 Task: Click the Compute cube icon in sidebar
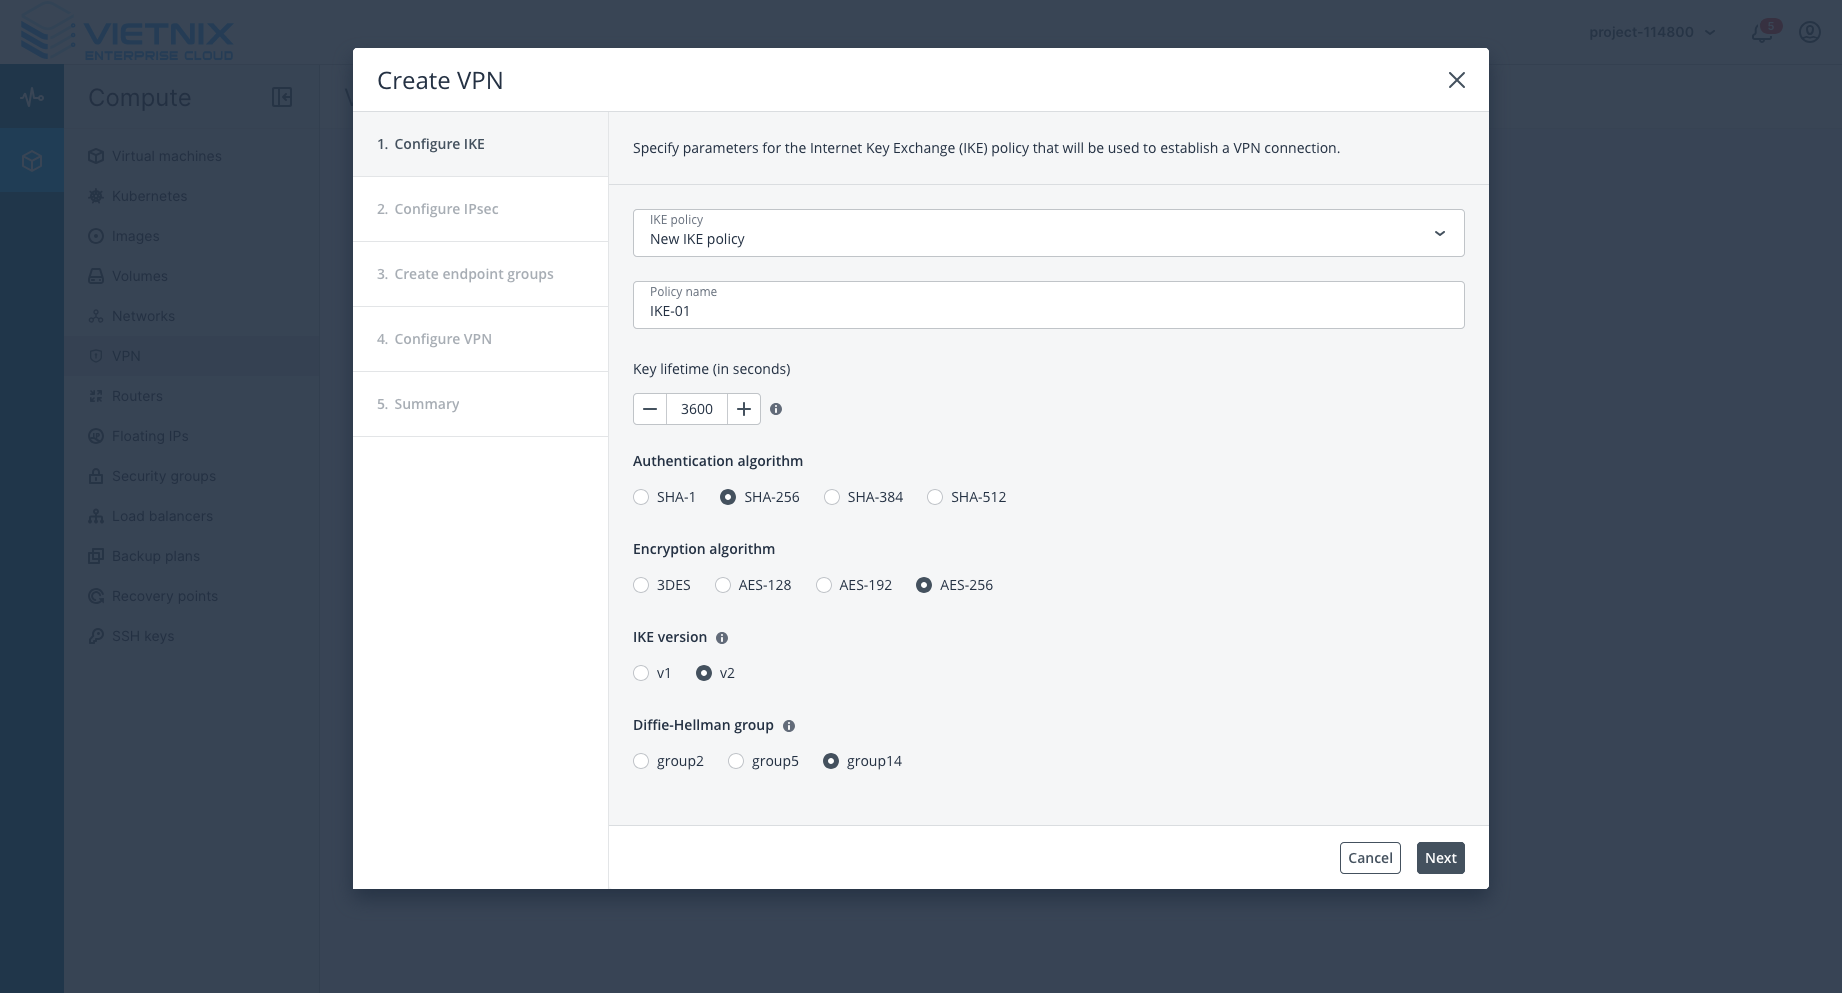[32, 160]
